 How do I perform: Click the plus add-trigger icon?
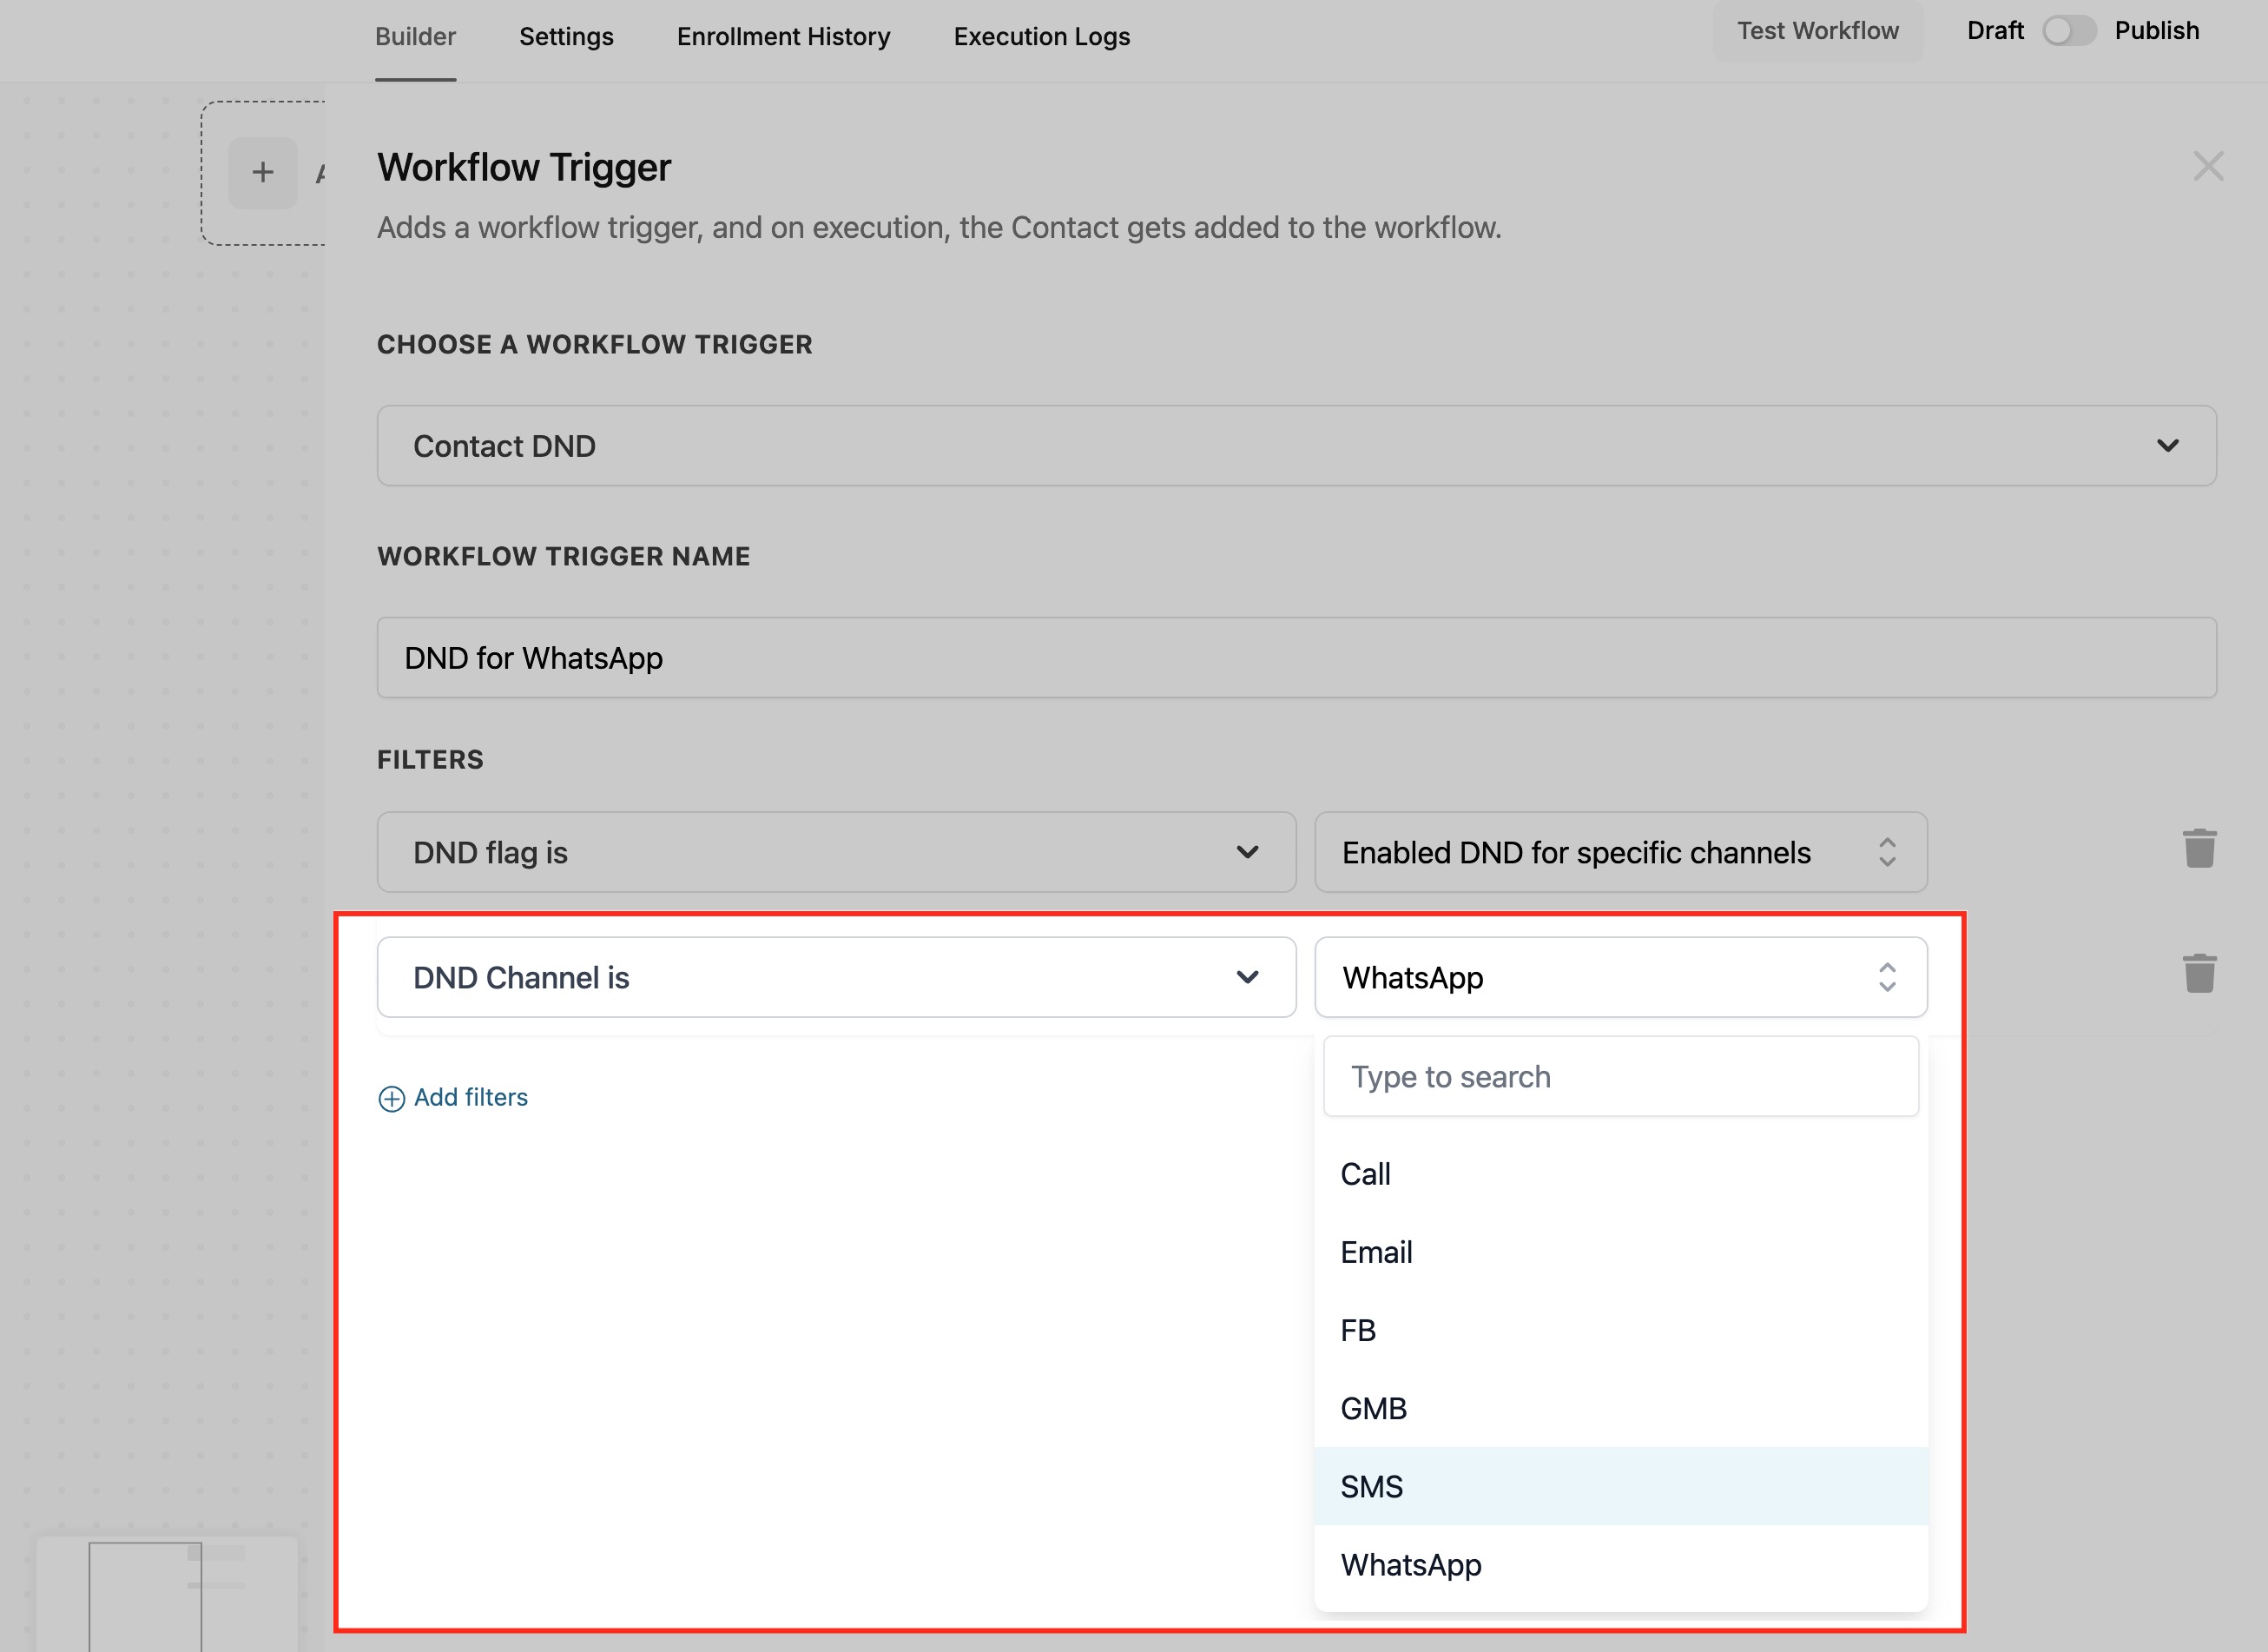[262, 173]
